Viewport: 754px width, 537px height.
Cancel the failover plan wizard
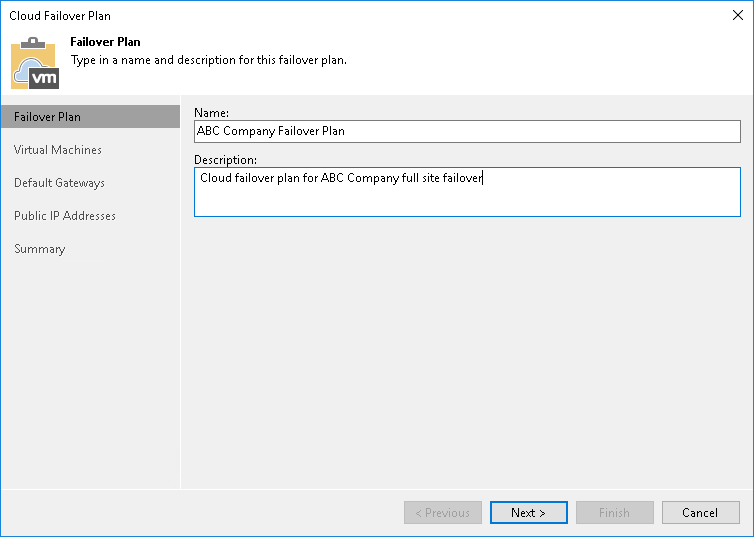click(701, 512)
